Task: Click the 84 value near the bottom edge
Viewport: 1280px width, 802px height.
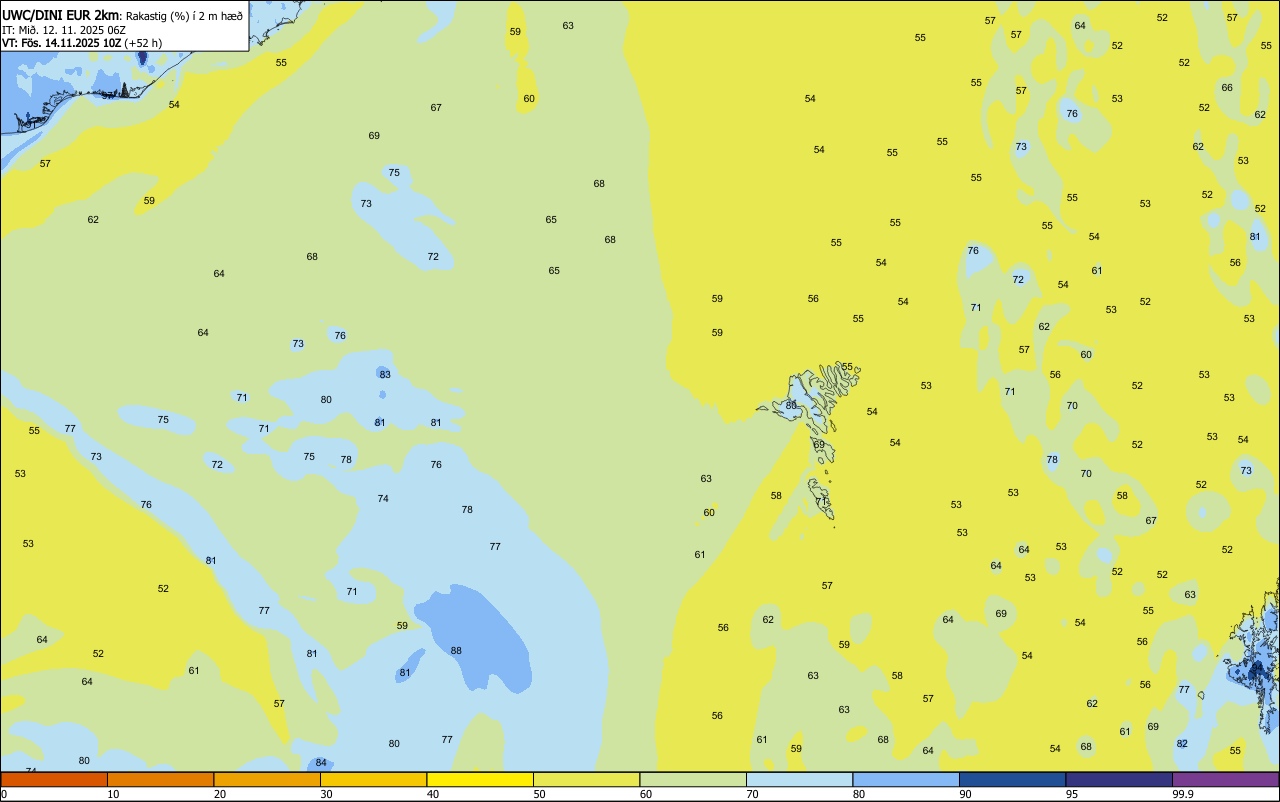Action: coord(321,762)
